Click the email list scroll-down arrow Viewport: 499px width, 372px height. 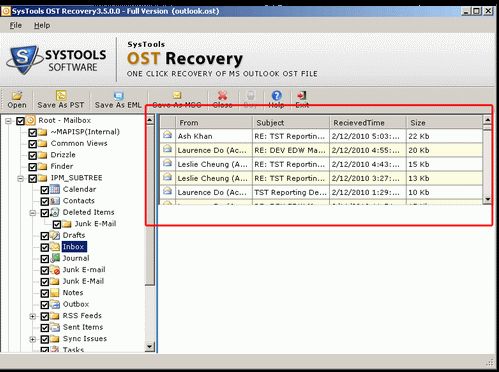click(487, 200)
